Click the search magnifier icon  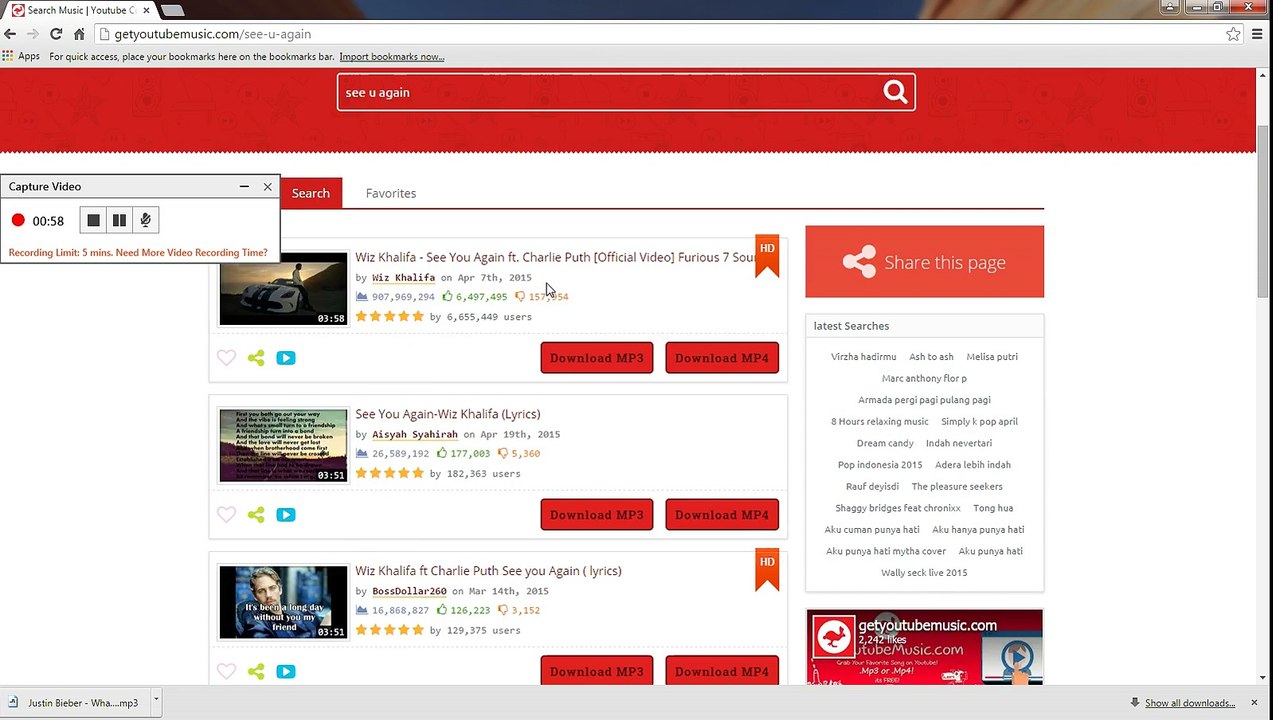coord(895,92)
